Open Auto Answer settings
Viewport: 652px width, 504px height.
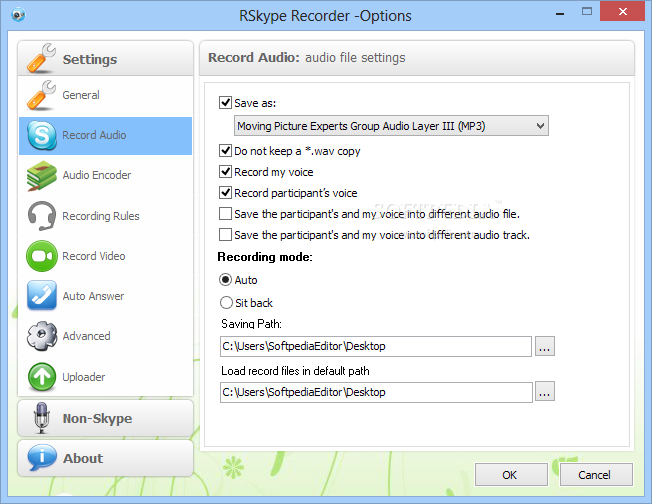[x=105, y=296]
